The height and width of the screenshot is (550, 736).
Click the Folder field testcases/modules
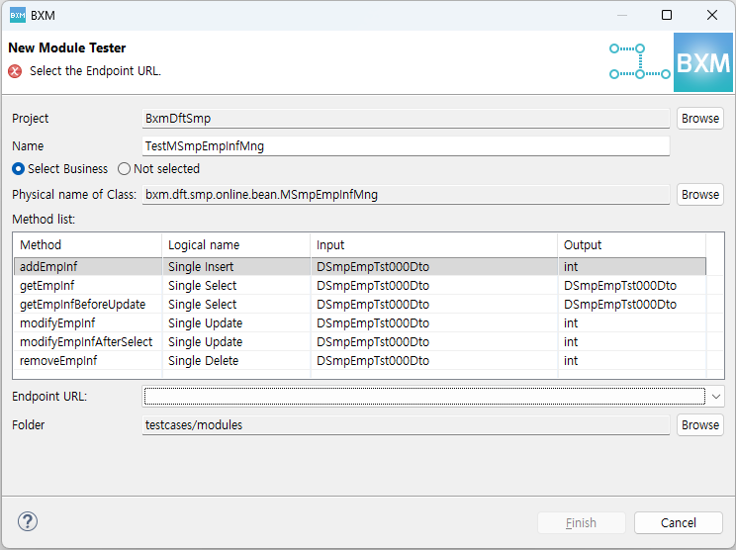click(406, 425)
